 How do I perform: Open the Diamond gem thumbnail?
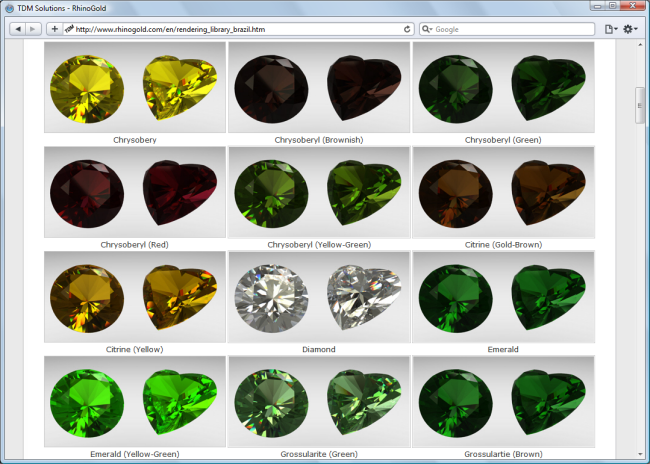(319, 297)
